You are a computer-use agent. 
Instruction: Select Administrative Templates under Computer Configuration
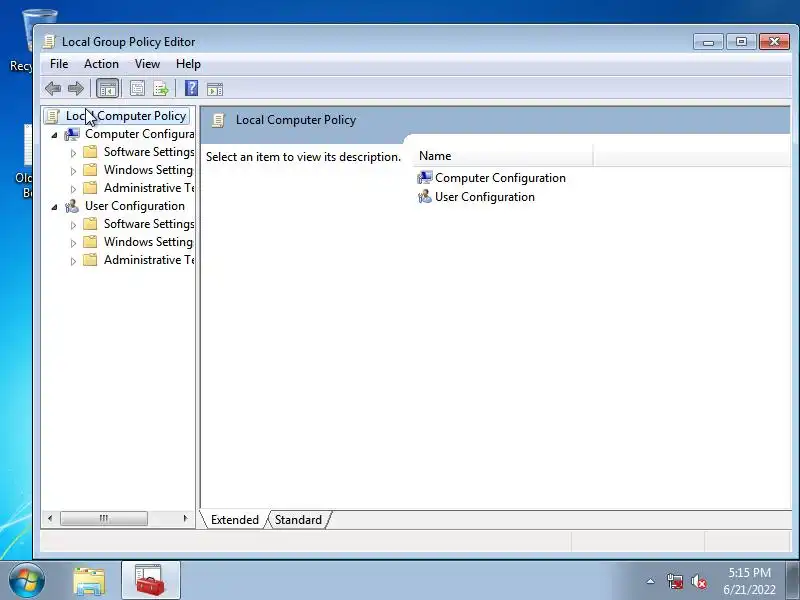pyautogui.click(x=148, y=188)
